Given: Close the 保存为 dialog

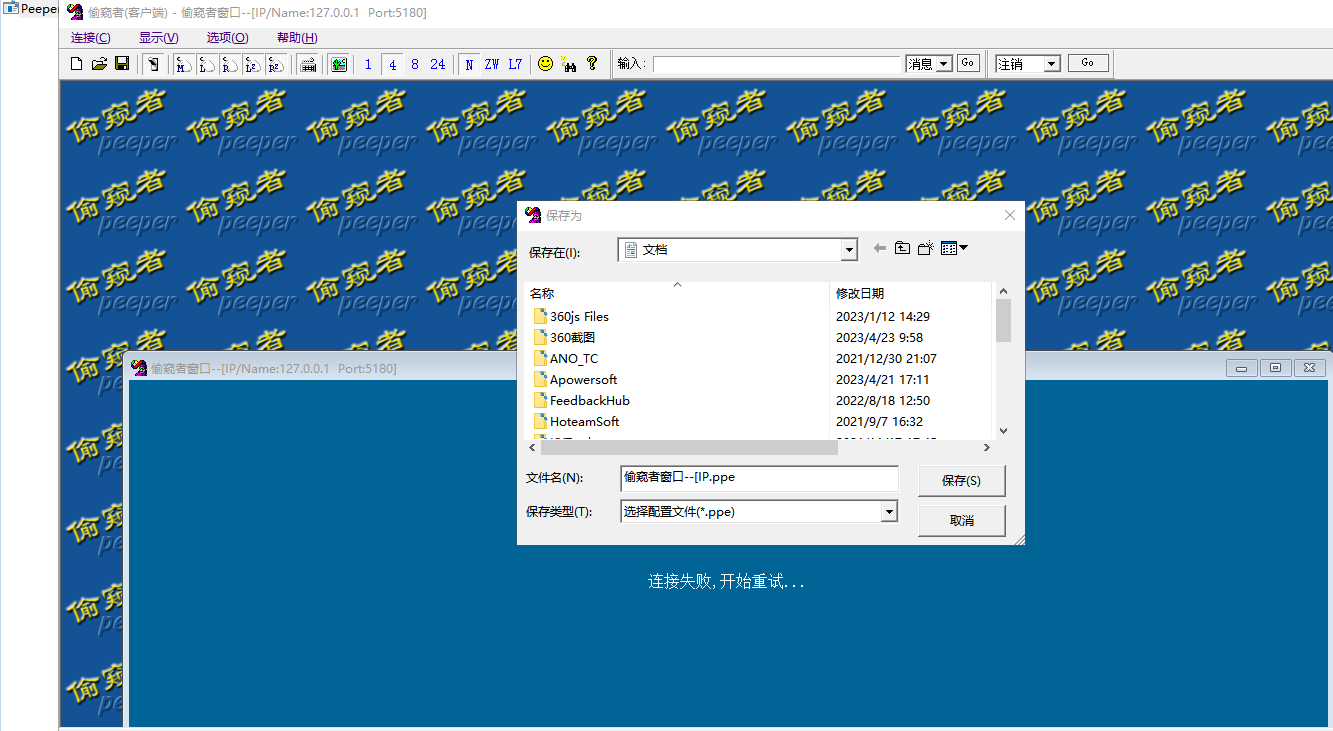Looking at the screenshot, I should 1009,215.
